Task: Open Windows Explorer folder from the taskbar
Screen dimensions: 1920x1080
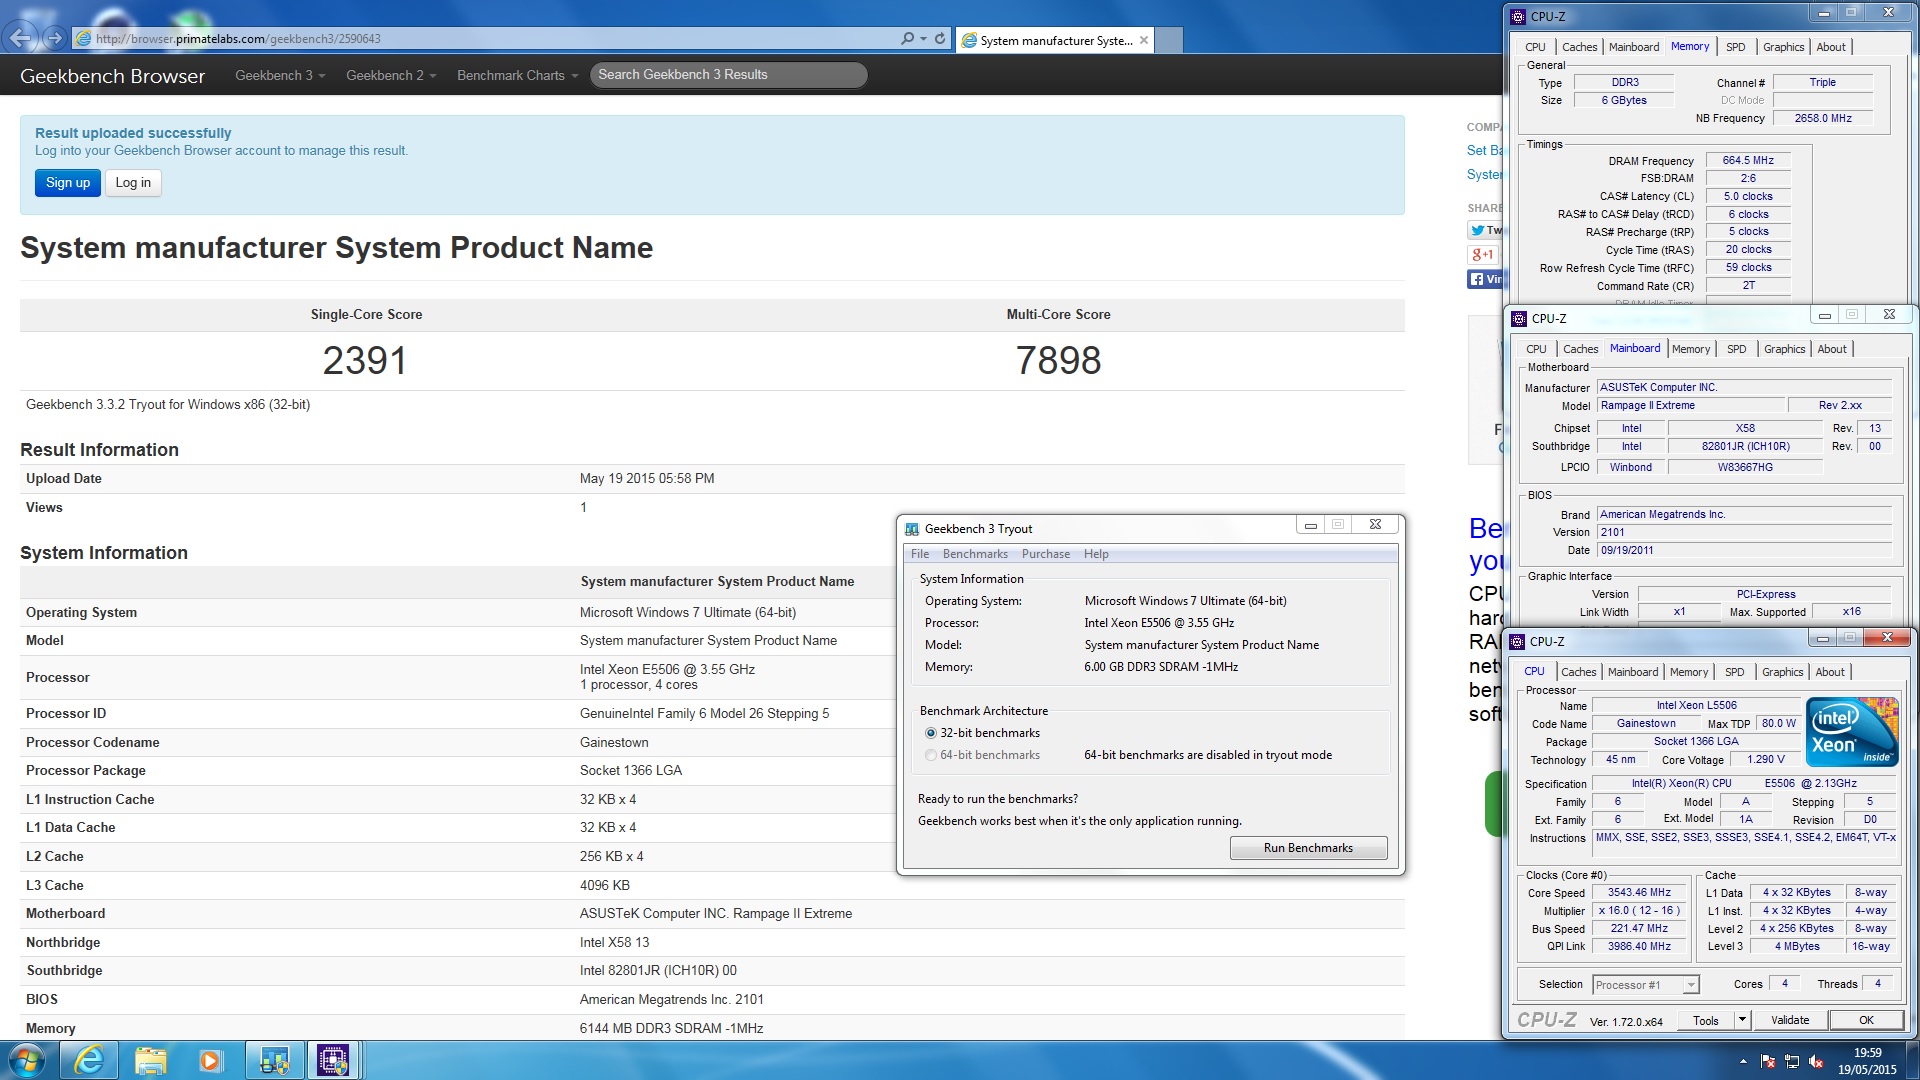Action: (150, 1060)
